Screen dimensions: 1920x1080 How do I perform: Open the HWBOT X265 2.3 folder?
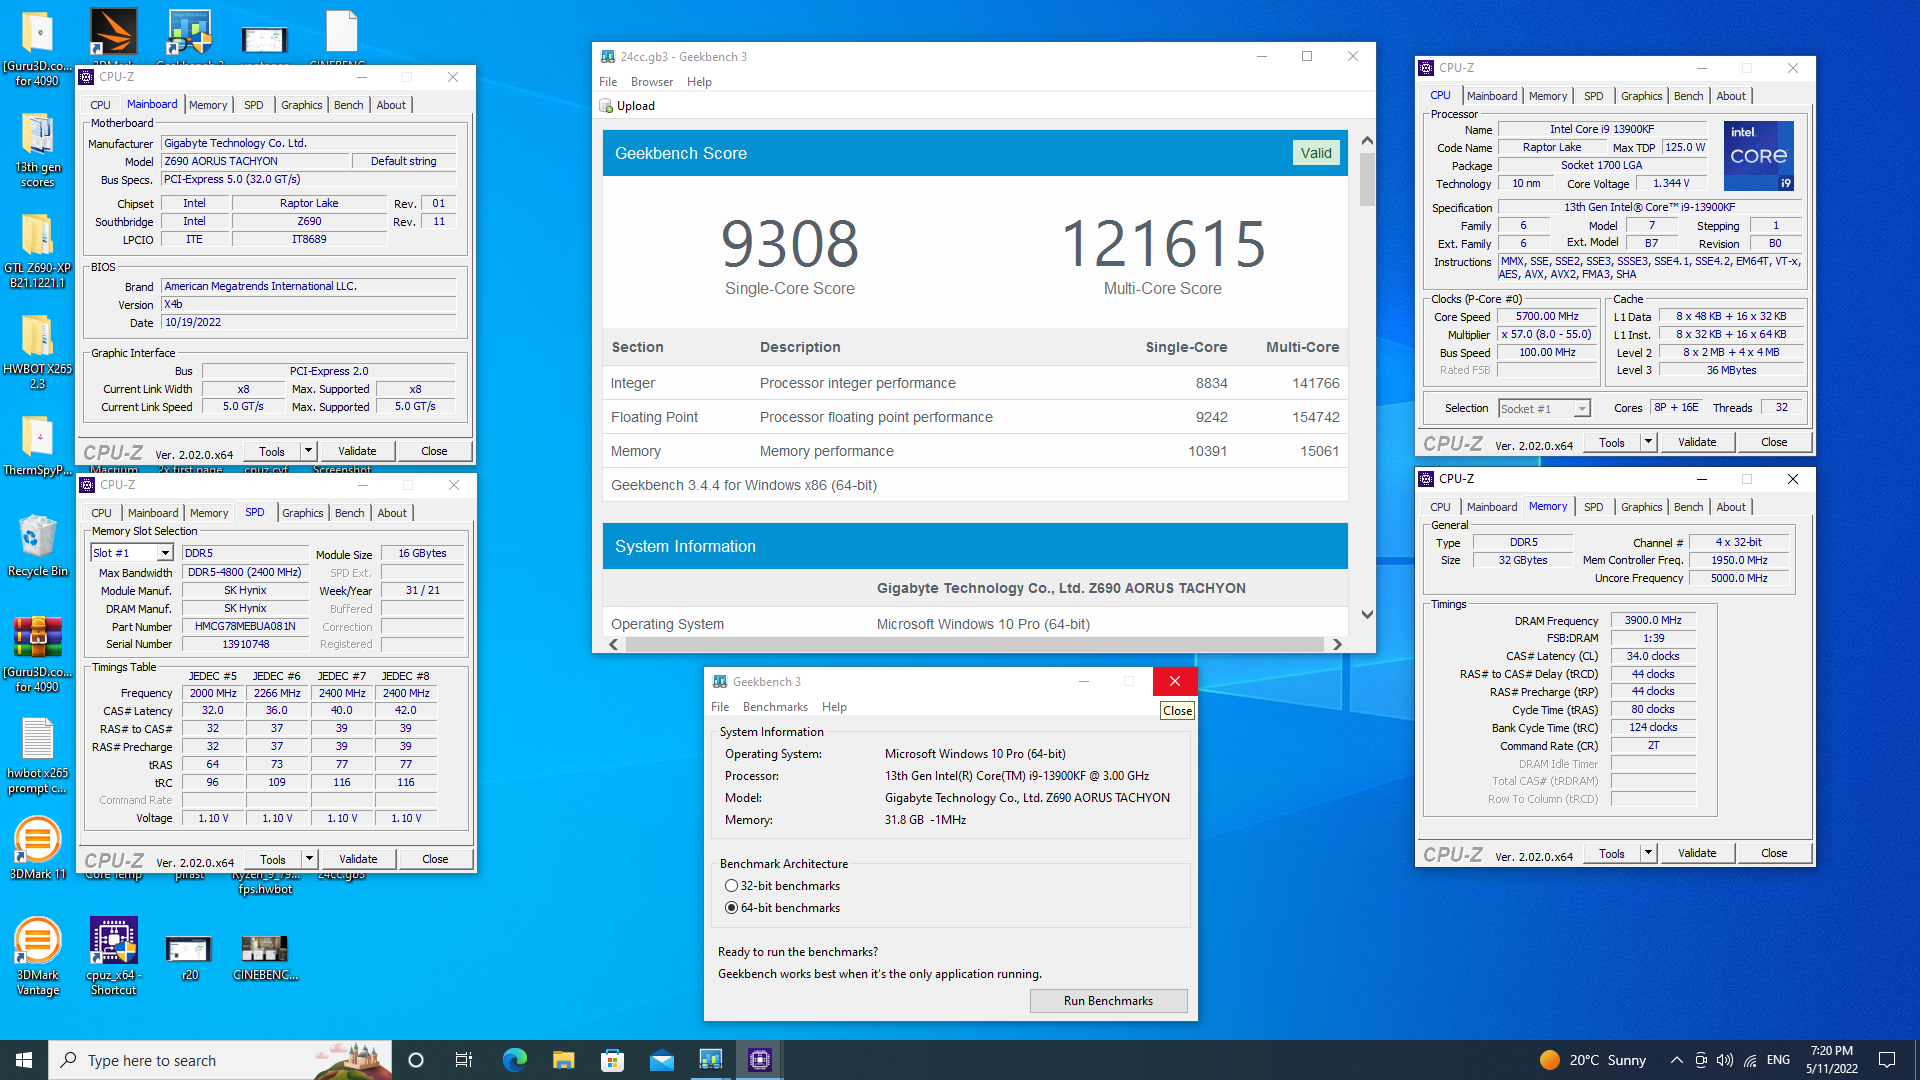(x=37, y=350)
